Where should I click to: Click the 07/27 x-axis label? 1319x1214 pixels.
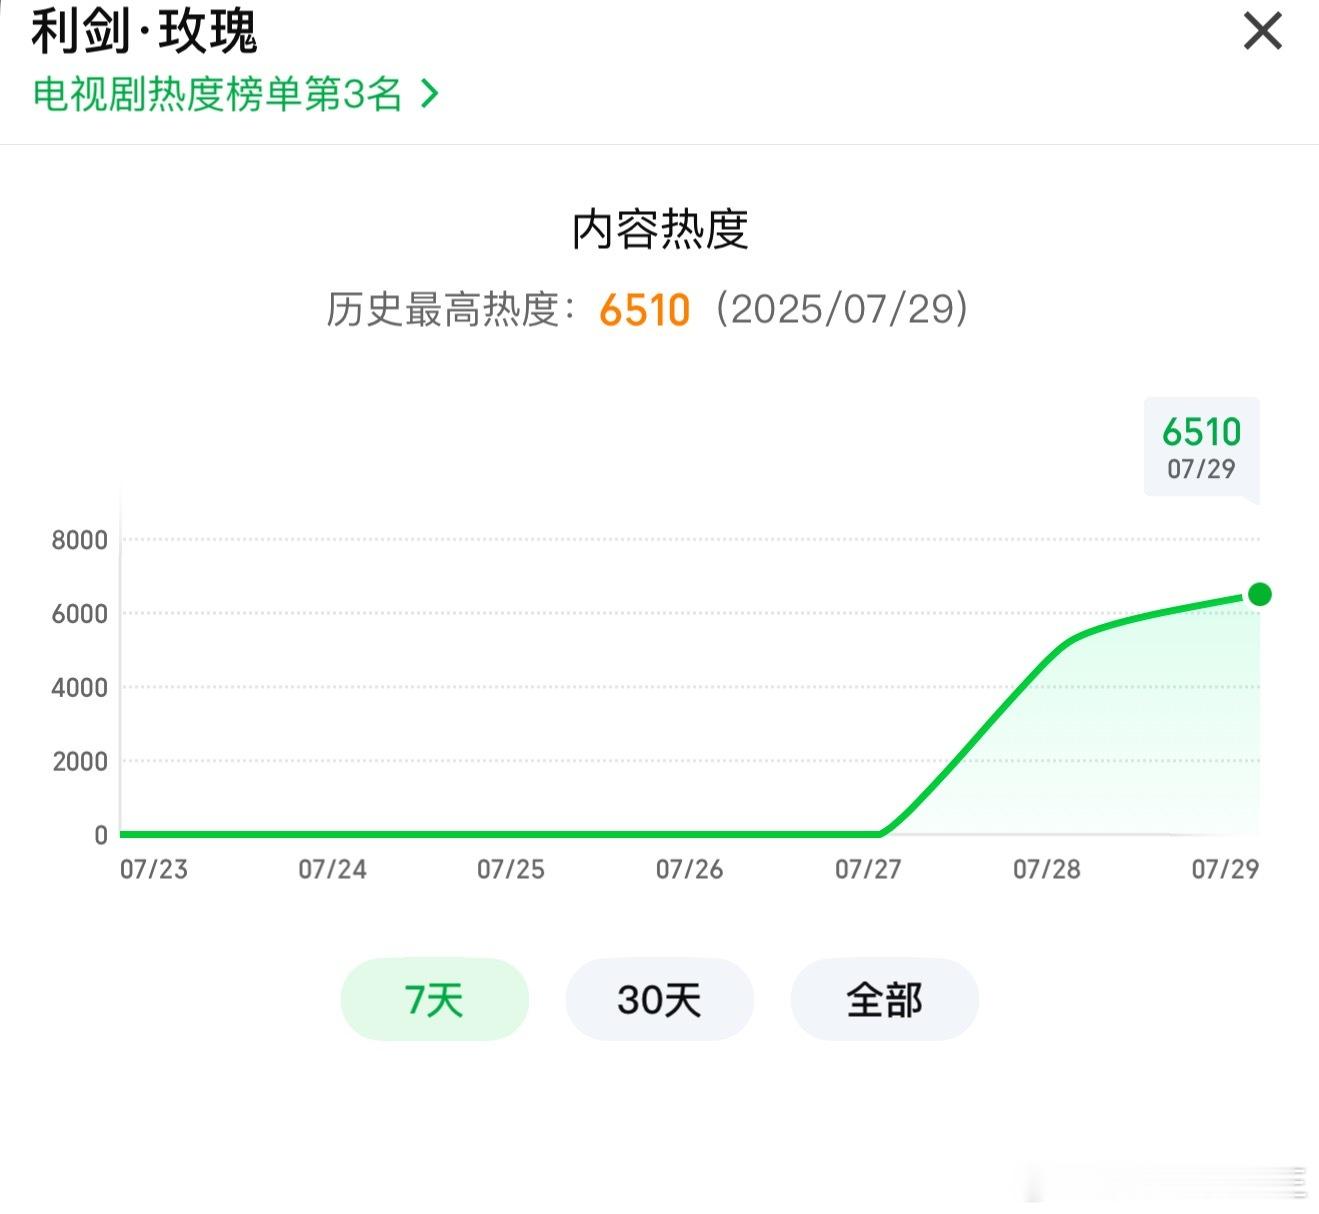click(x=868, y=869)
